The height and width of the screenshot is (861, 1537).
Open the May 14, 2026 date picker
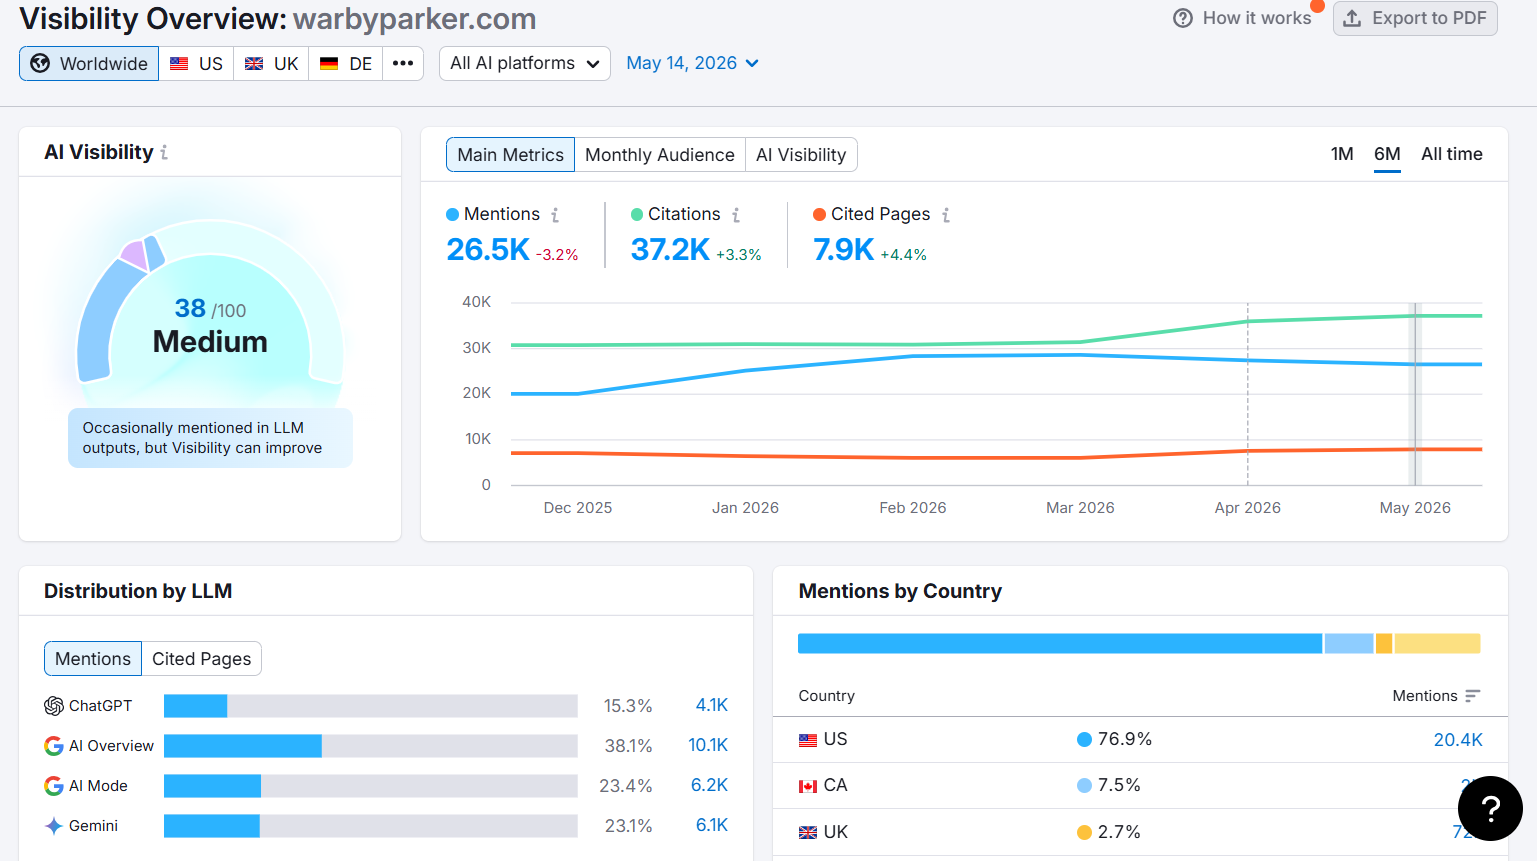click(x=692, y=63)
